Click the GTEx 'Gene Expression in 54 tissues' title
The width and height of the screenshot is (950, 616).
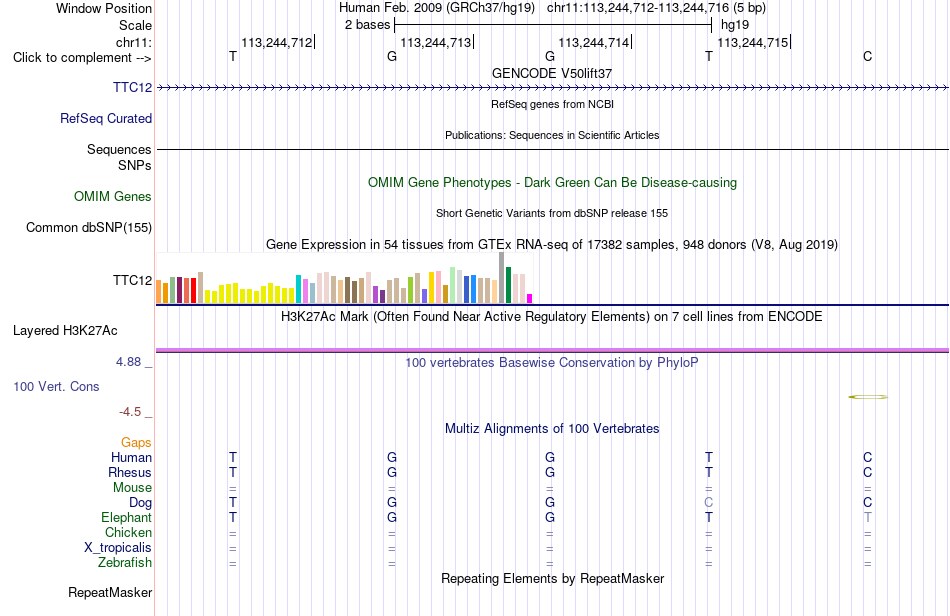click(552, 245)
